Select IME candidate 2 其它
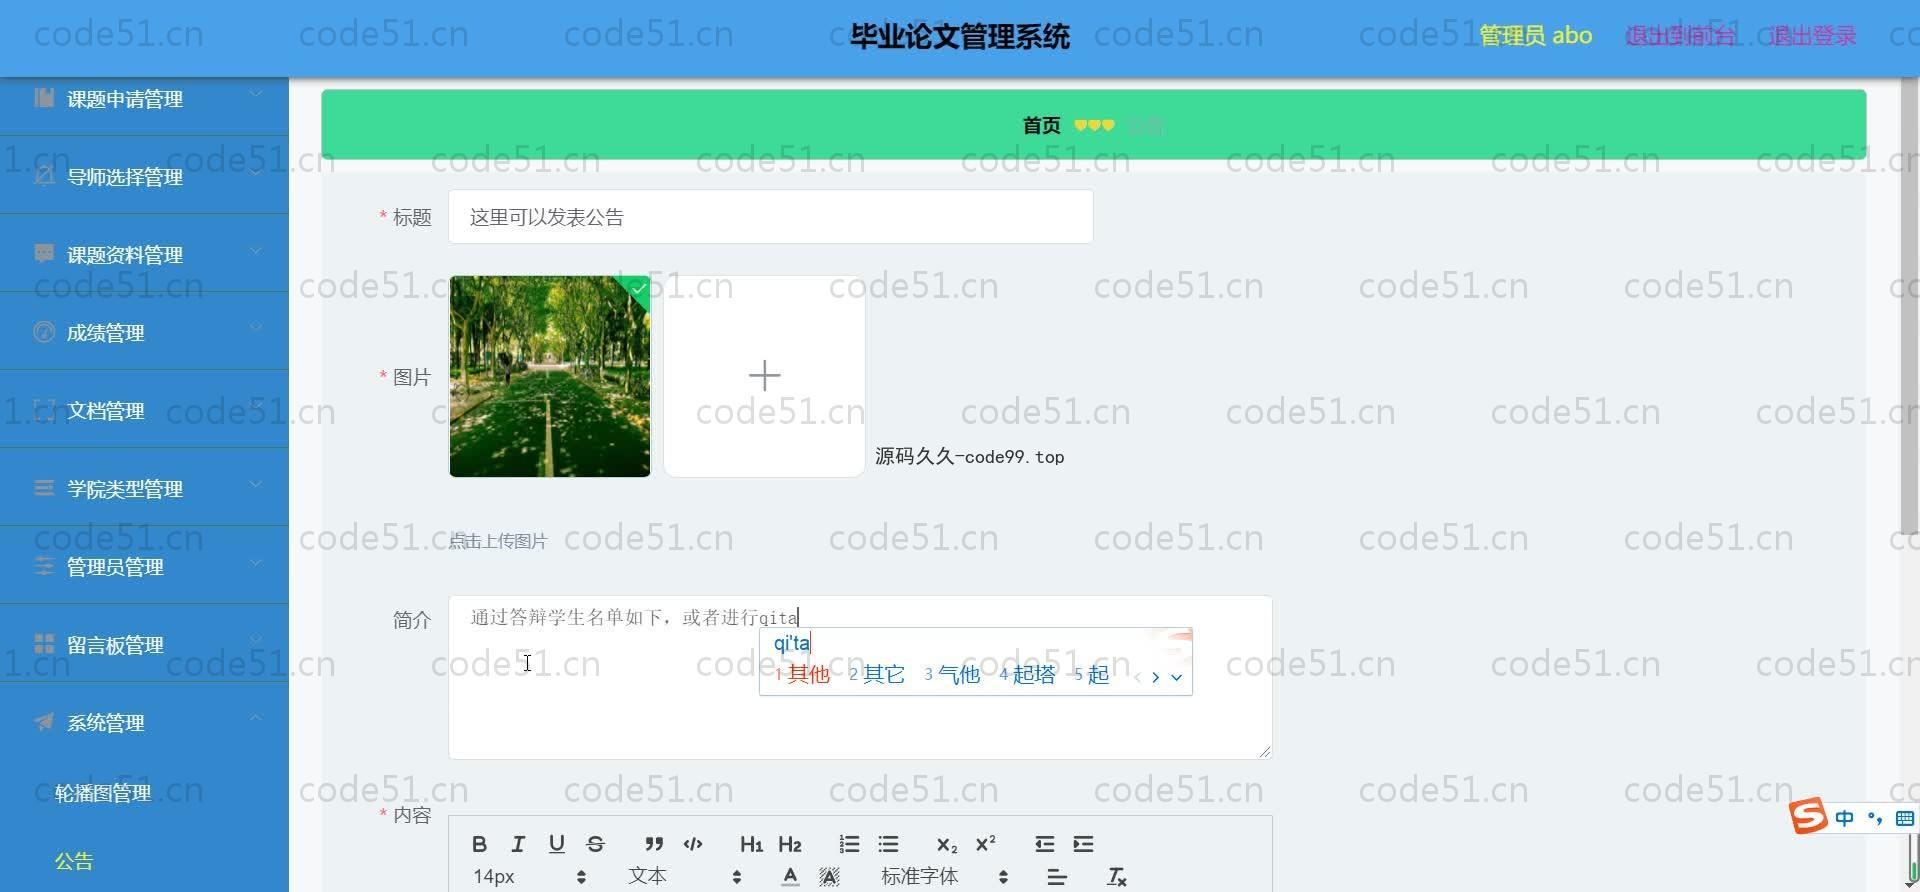Image resolution: width=1920 pixels, height=892 pixels. click(877, 675)
